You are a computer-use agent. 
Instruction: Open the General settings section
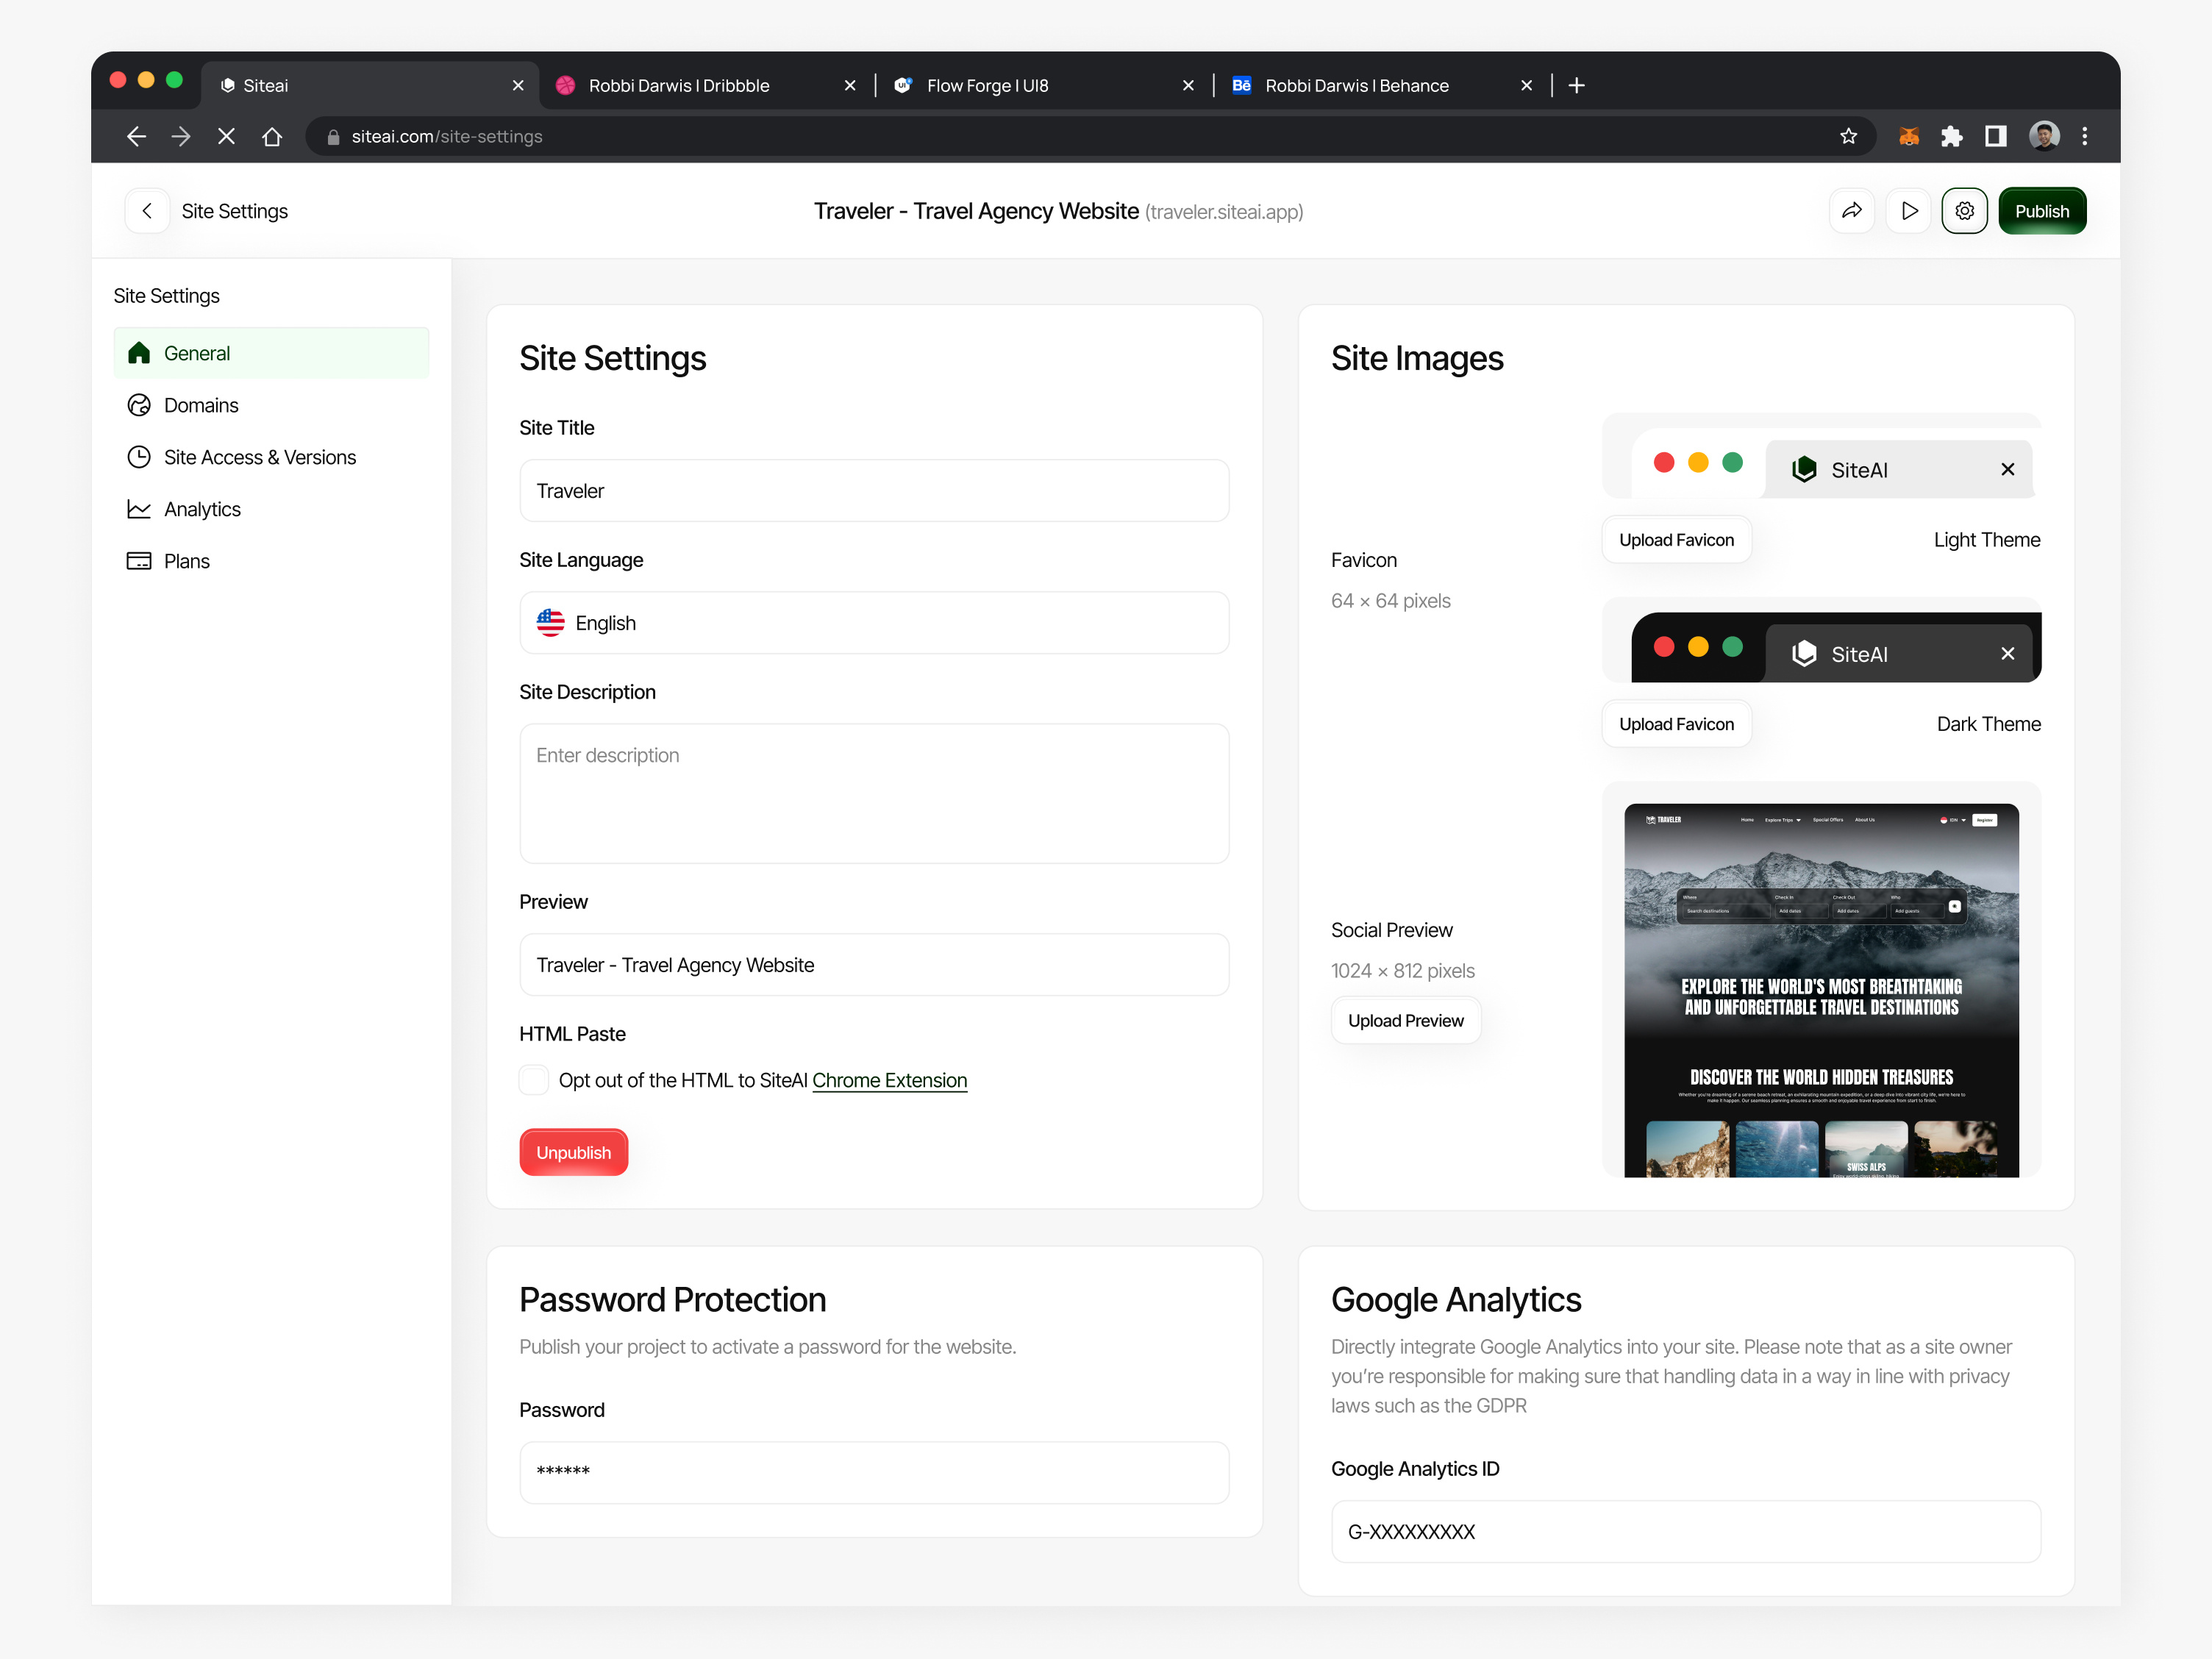271,352
